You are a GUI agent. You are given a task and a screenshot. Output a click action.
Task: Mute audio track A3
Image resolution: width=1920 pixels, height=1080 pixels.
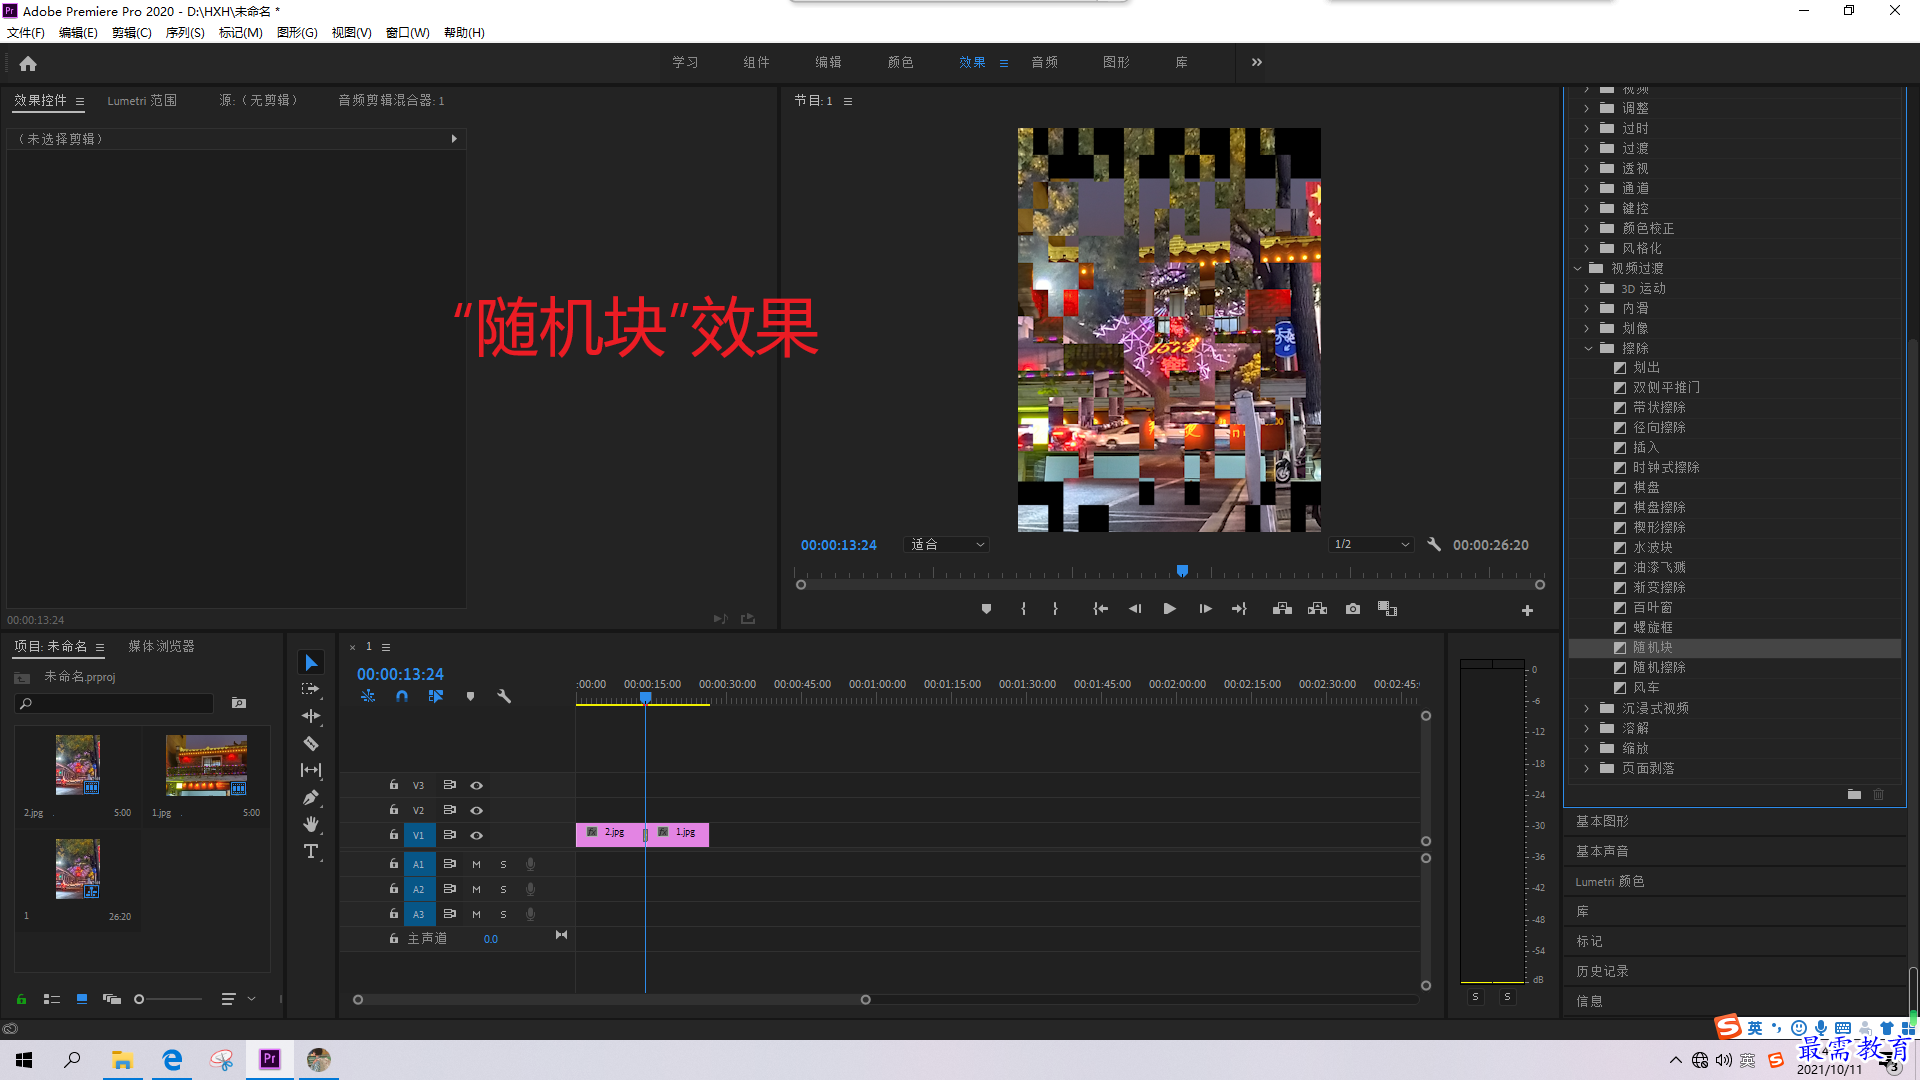tap(476, 914)
